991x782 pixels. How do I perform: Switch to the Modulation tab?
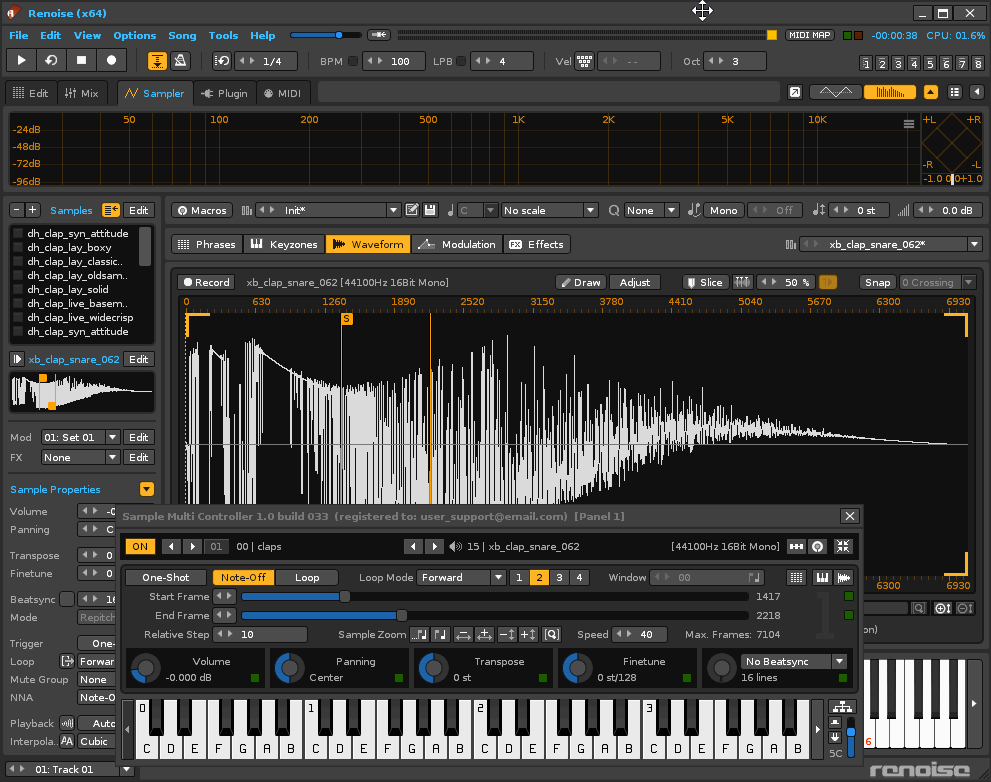457,244
